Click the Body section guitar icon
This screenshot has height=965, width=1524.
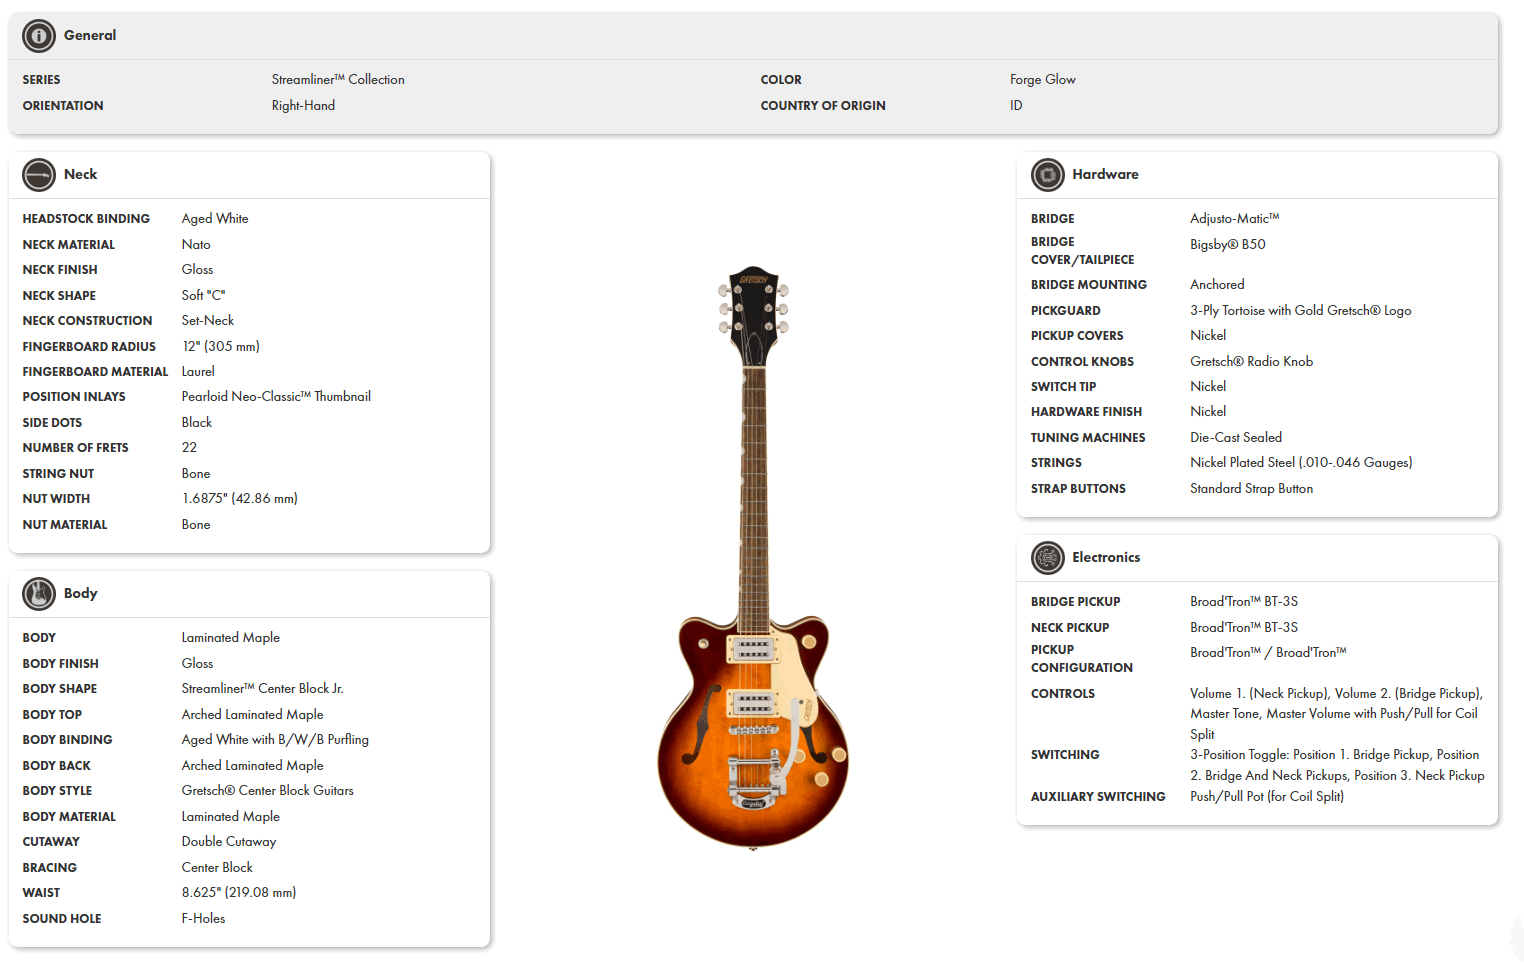[39, 594]
